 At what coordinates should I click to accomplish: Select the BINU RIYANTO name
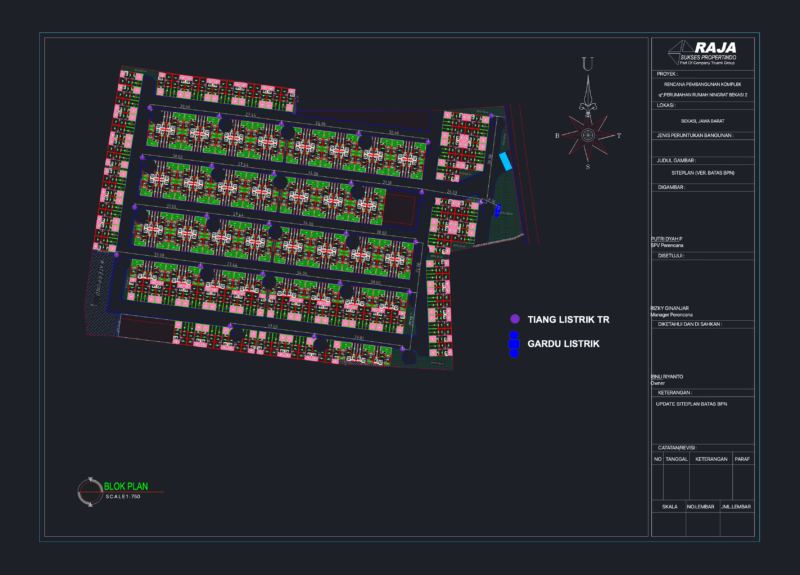[x=667, y=377]
